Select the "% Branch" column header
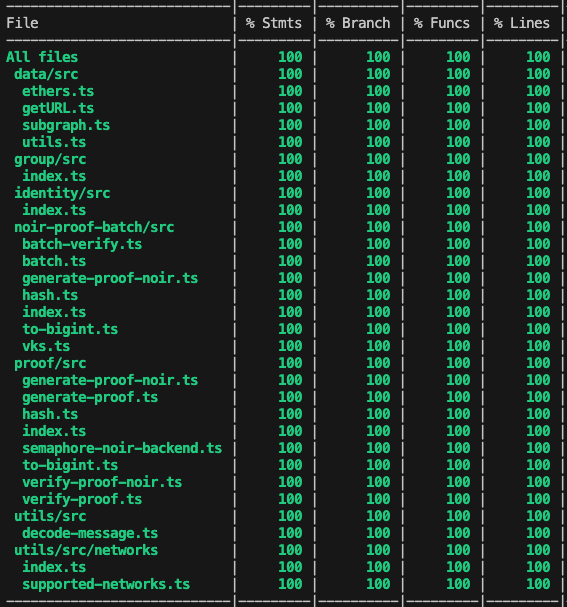 [x=358, y=23]
